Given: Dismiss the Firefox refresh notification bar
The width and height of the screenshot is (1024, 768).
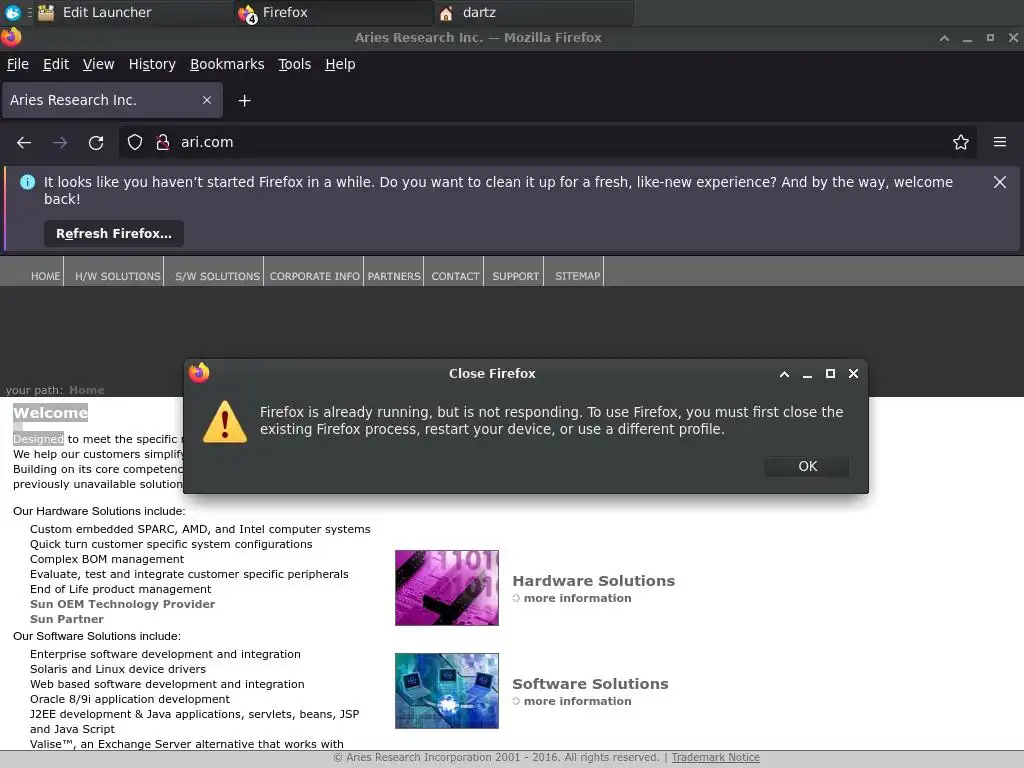Looking at the screenshot, I should point(999,182).
